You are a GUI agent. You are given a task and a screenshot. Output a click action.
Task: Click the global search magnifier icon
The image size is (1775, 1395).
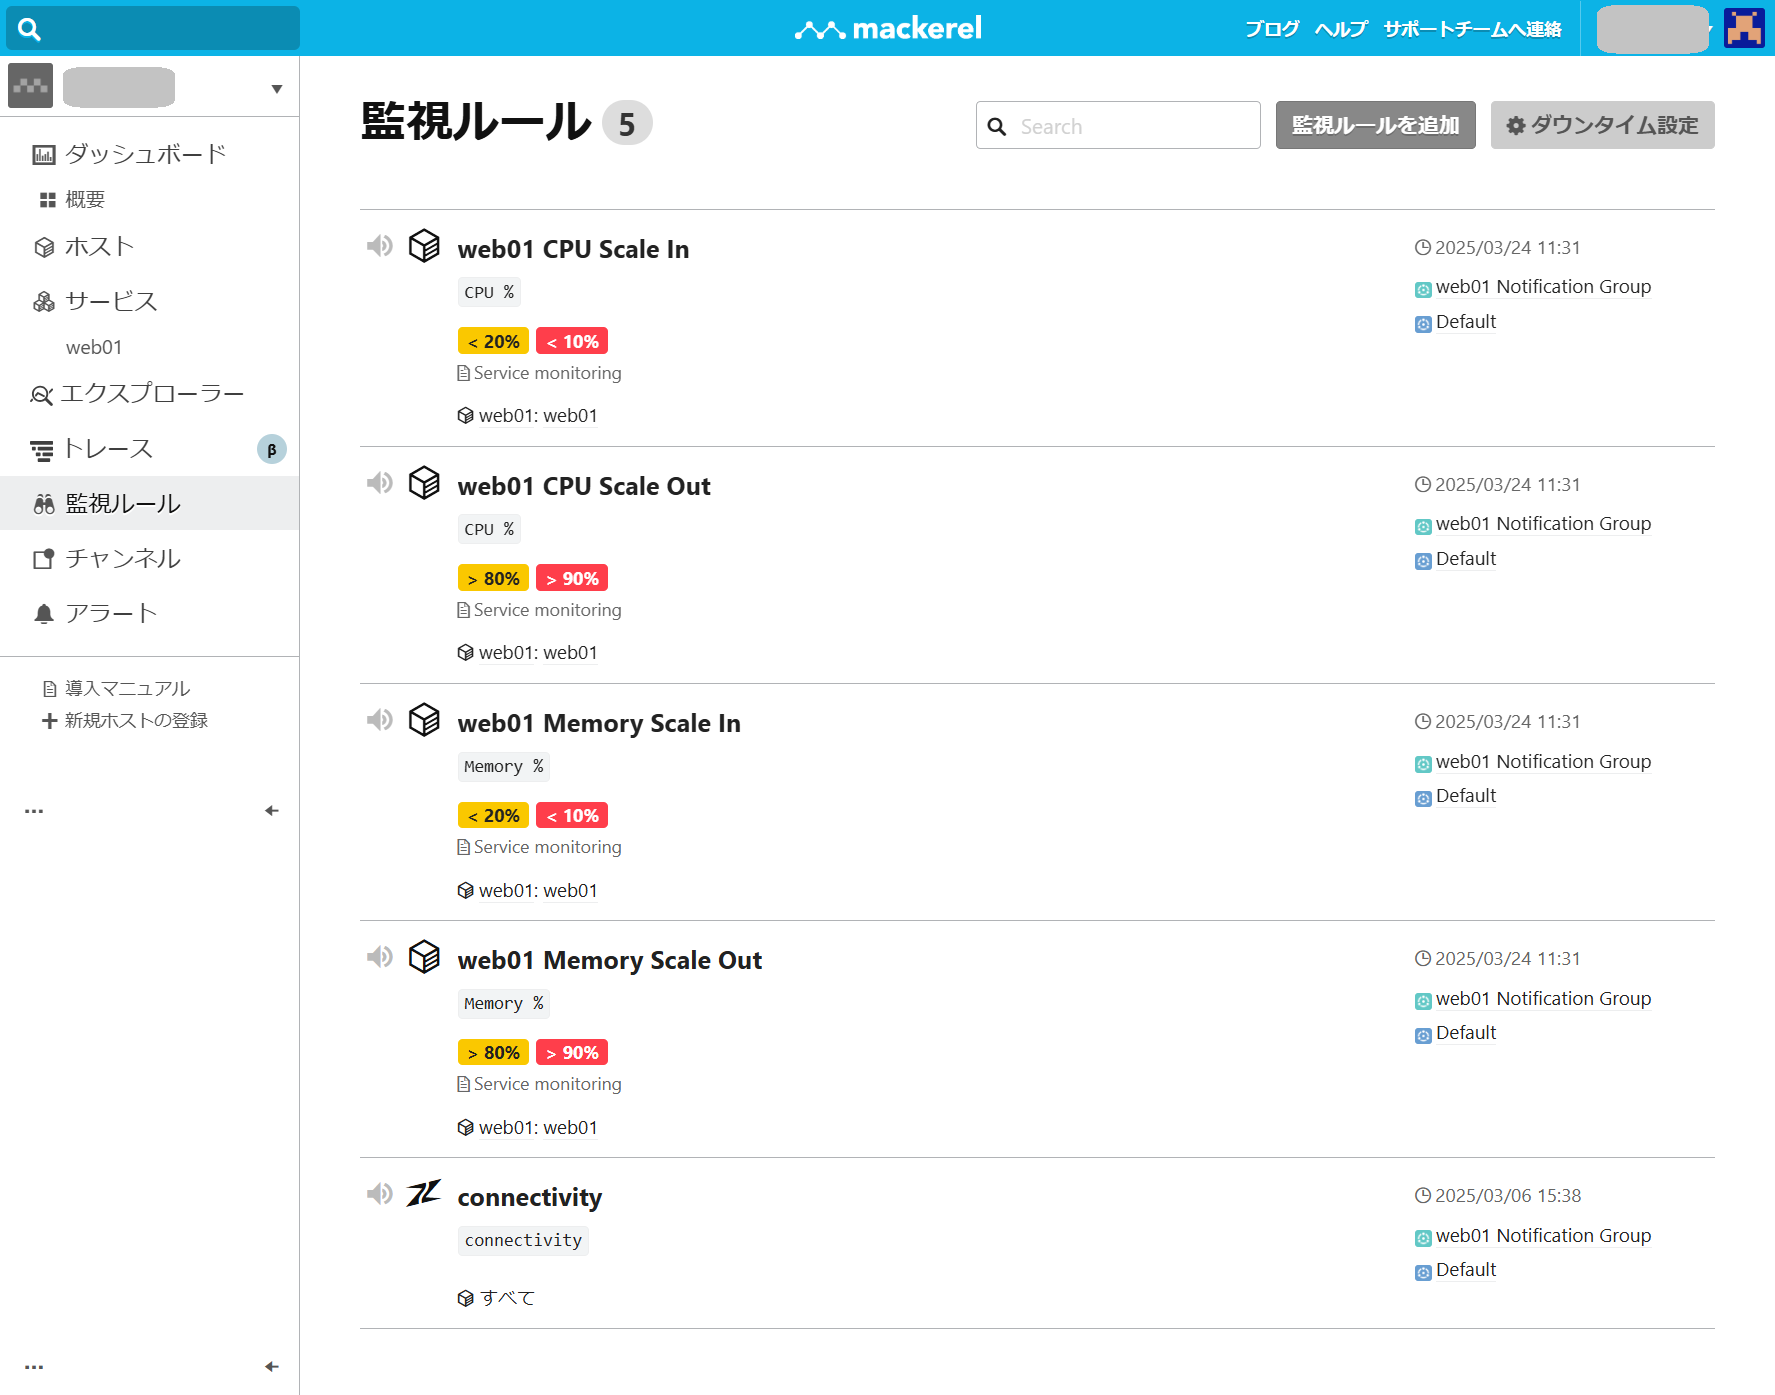[30, 29]
